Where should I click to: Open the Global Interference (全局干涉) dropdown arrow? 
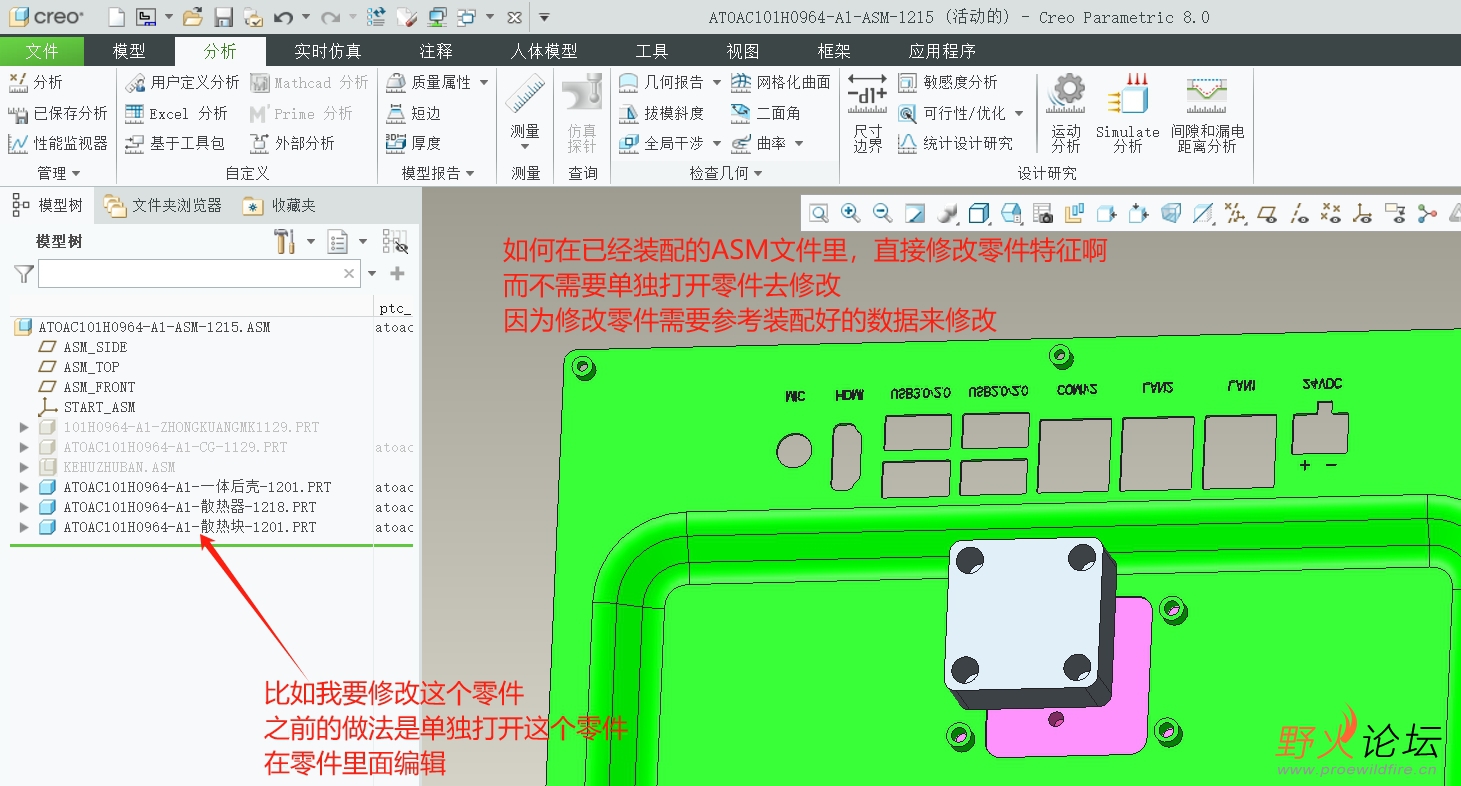tap(717, 143)
